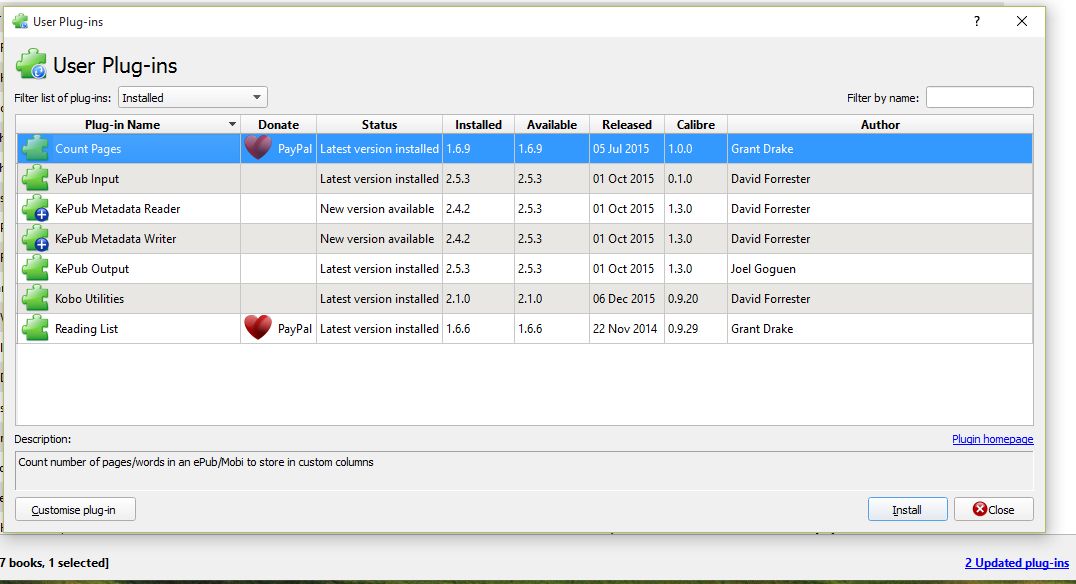Click the Customise plug-in button
Viewport: 1076px width, 584px height.
coord(75,509)
